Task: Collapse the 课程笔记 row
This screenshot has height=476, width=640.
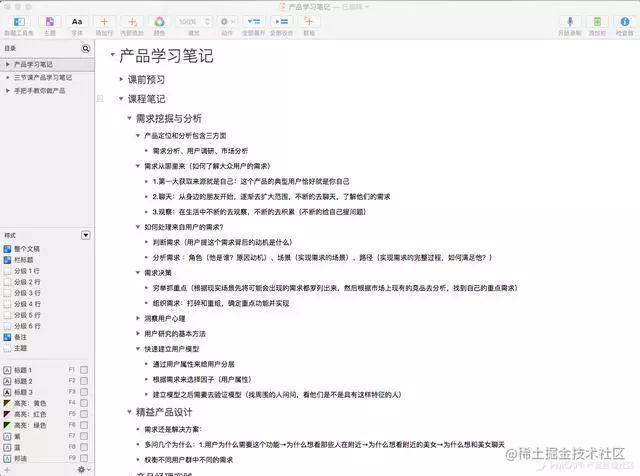Action: (x=121, y=98)
